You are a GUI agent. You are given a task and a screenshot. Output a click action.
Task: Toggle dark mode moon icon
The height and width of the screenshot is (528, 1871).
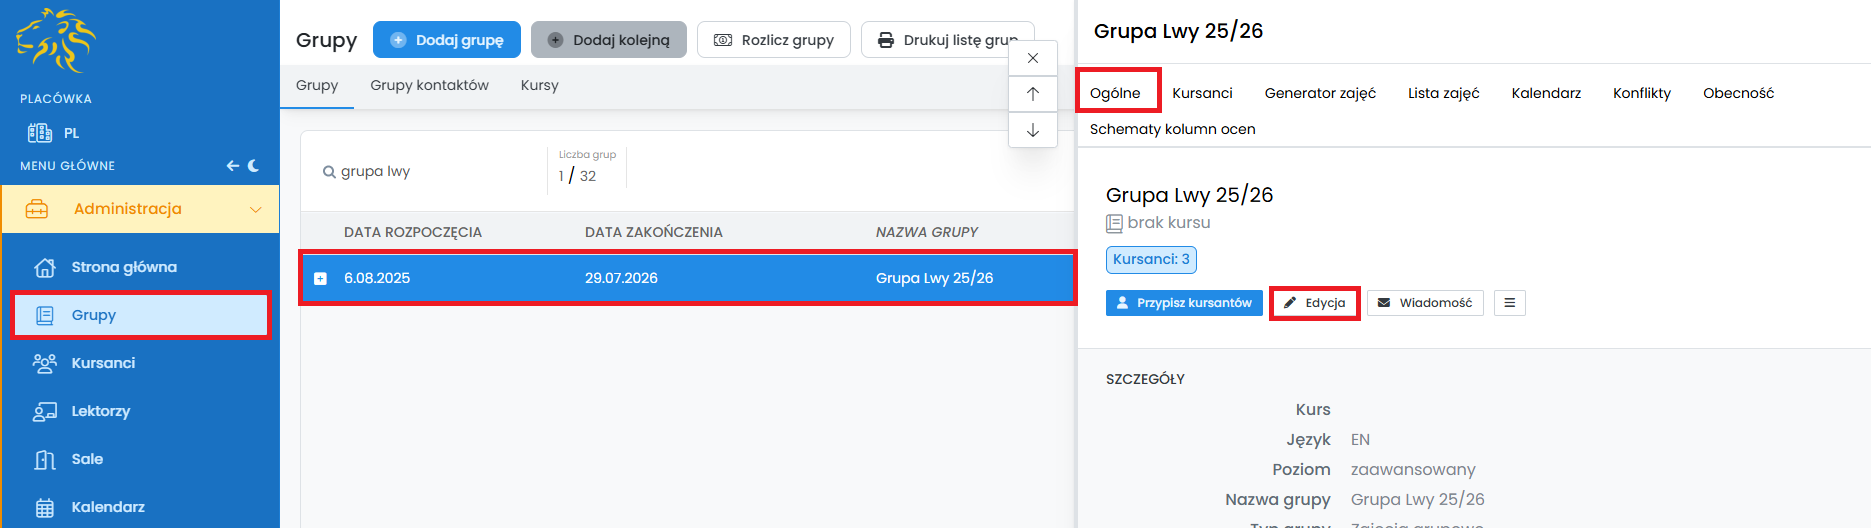click(254, 166)
